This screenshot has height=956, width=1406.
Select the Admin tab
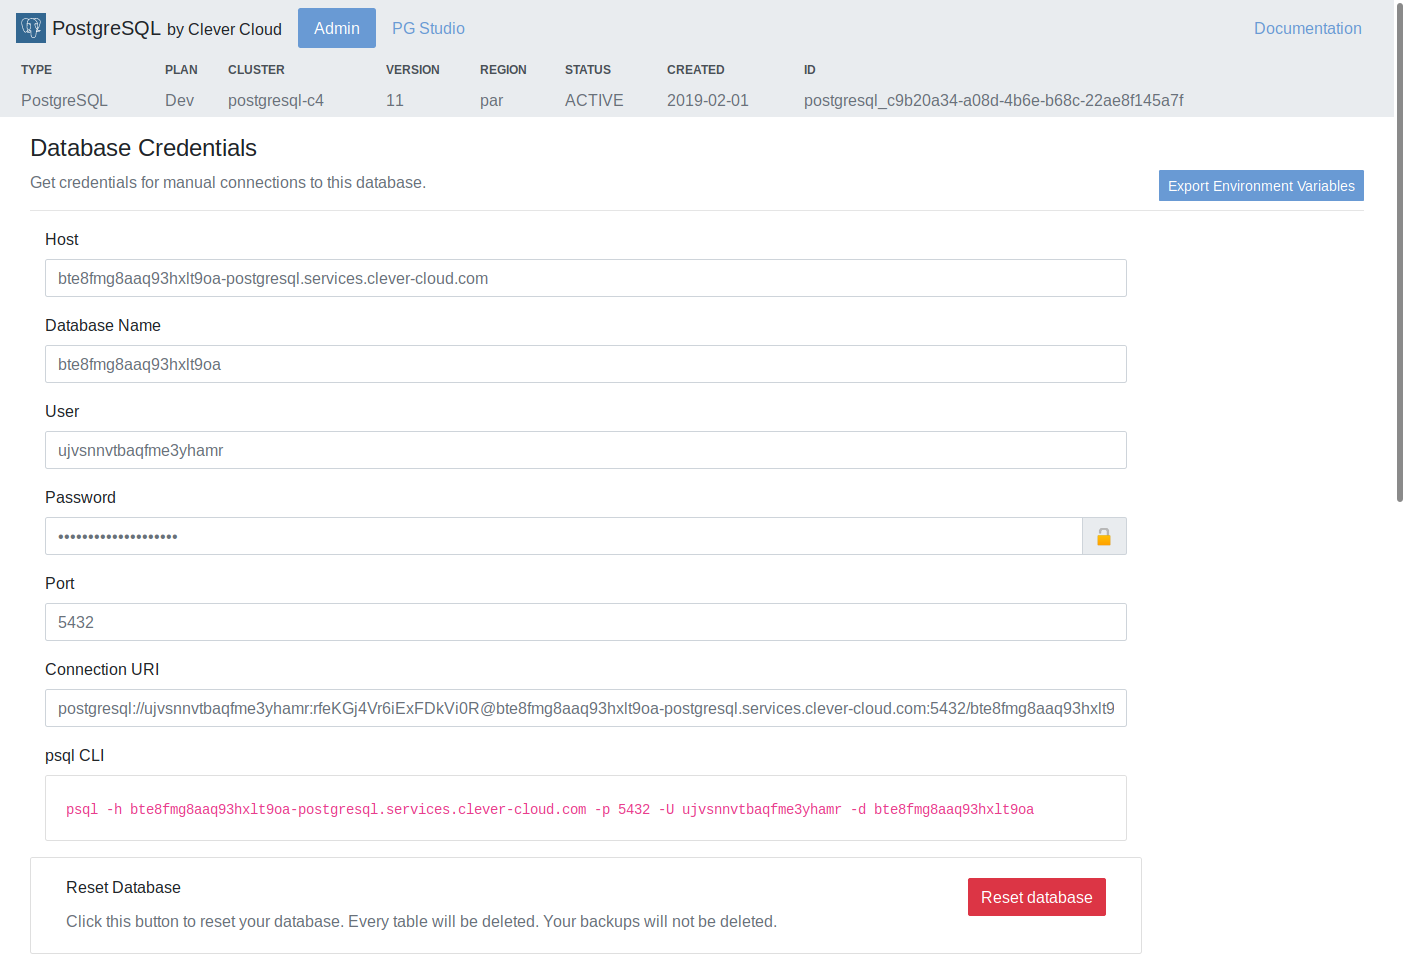(336, 28)
